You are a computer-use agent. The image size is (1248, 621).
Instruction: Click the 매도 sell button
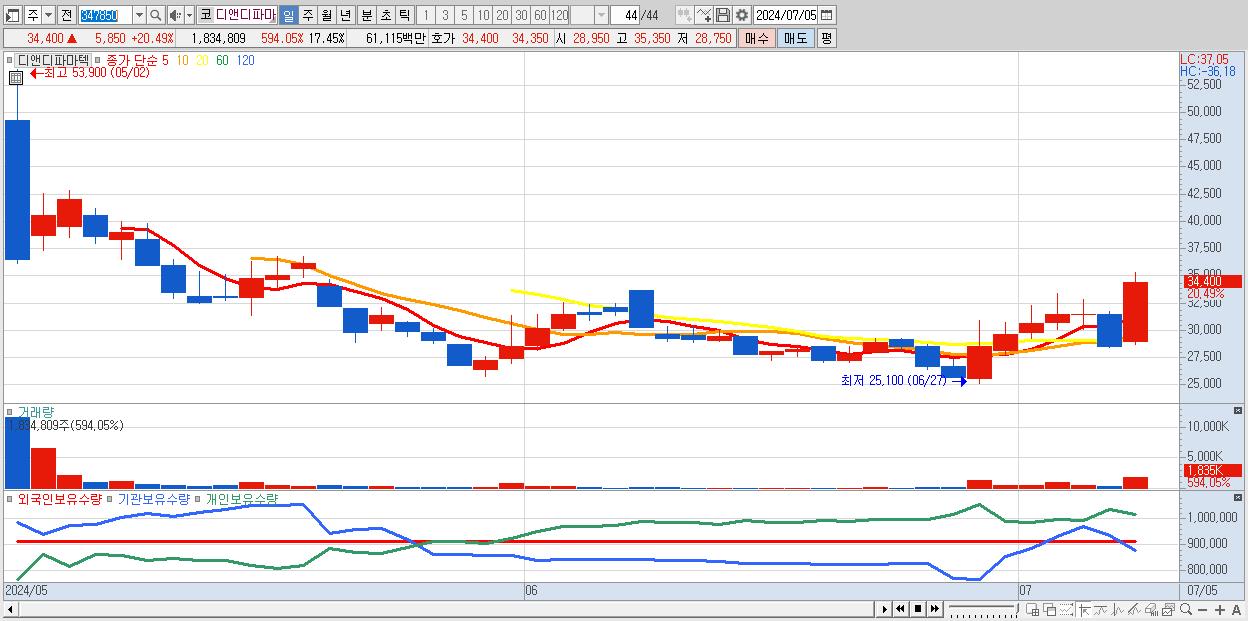click(795, 38)
